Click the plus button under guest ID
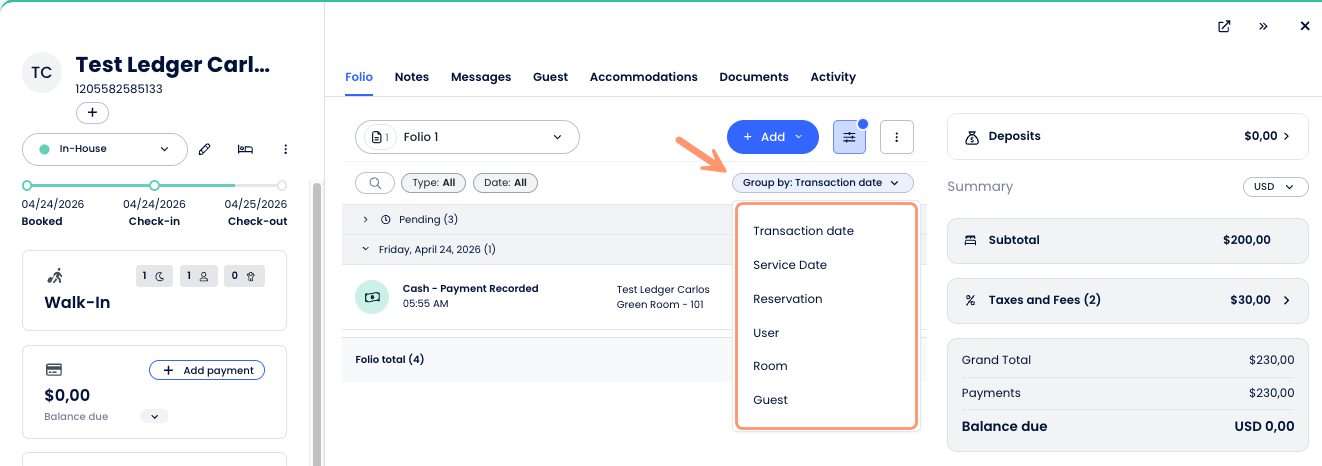 [x=92, y=113]
